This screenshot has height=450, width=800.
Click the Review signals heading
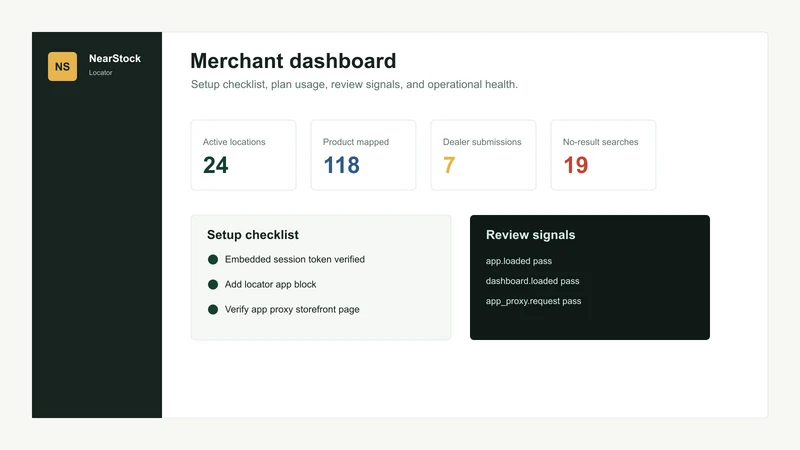(x=531, y=235)
